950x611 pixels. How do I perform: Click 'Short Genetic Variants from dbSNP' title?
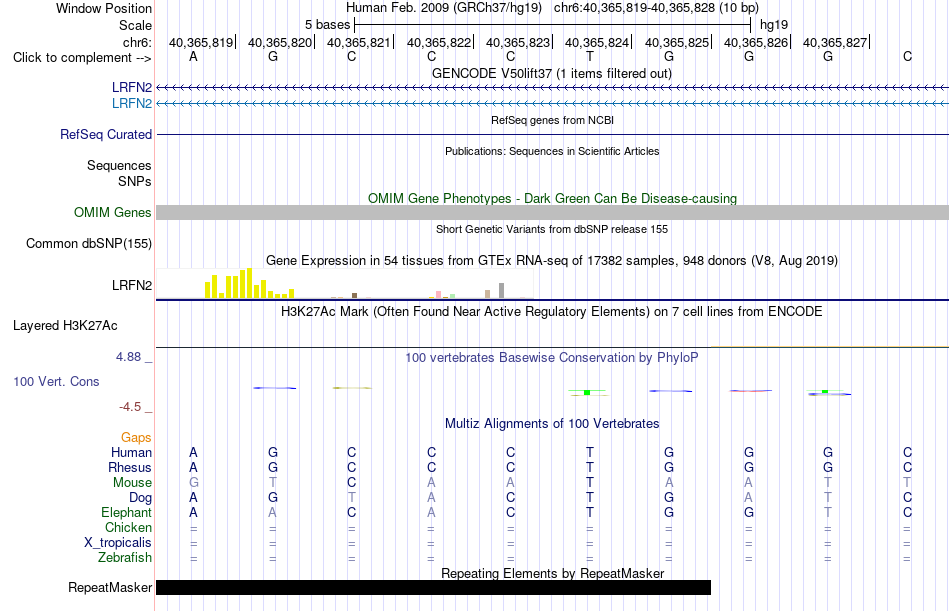click(552, 229)
